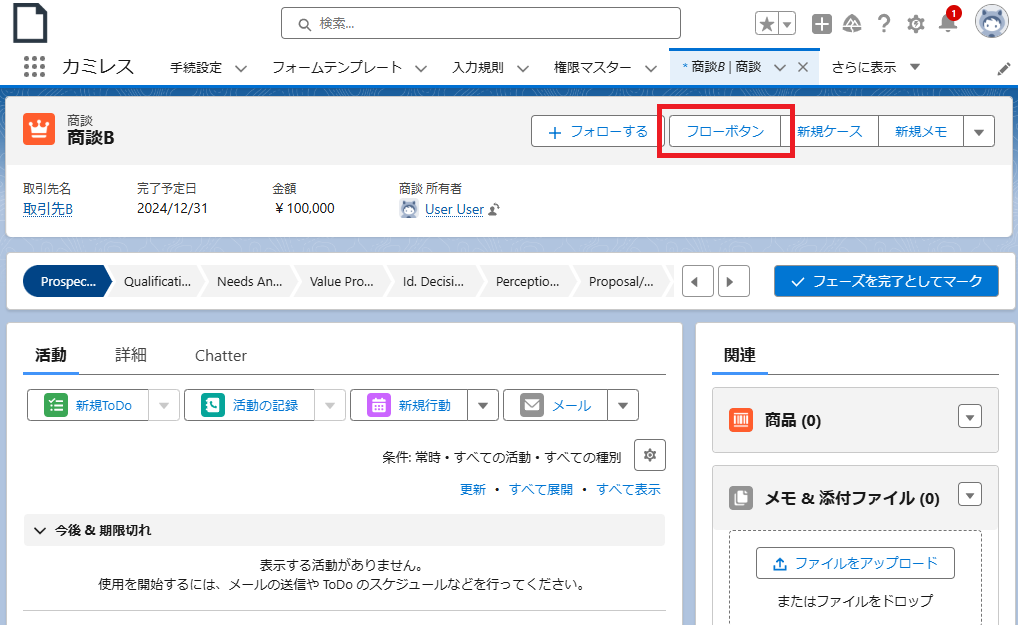The height and width of the screenshot is (625, 1018).
Task: Open the 商談B tab dropdown chevron
Action: point(780,67)
